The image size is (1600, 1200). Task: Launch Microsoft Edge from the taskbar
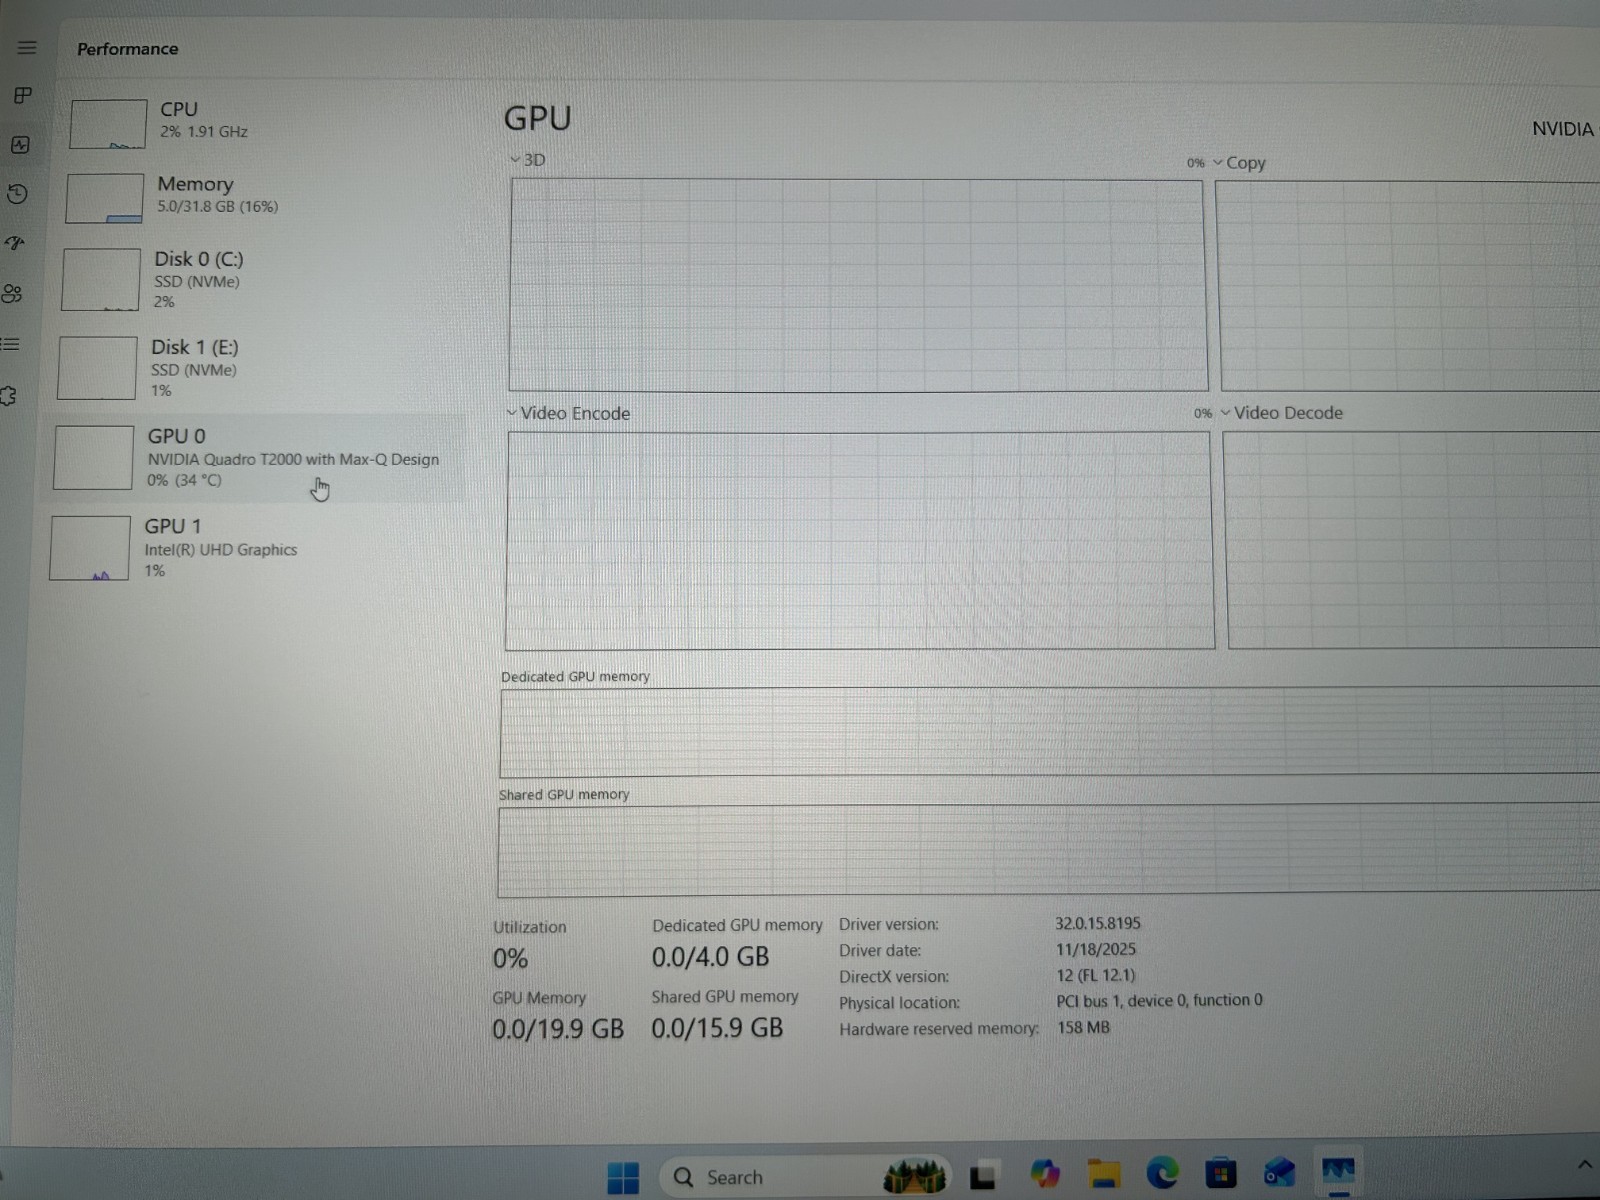pos(1162,1172)
